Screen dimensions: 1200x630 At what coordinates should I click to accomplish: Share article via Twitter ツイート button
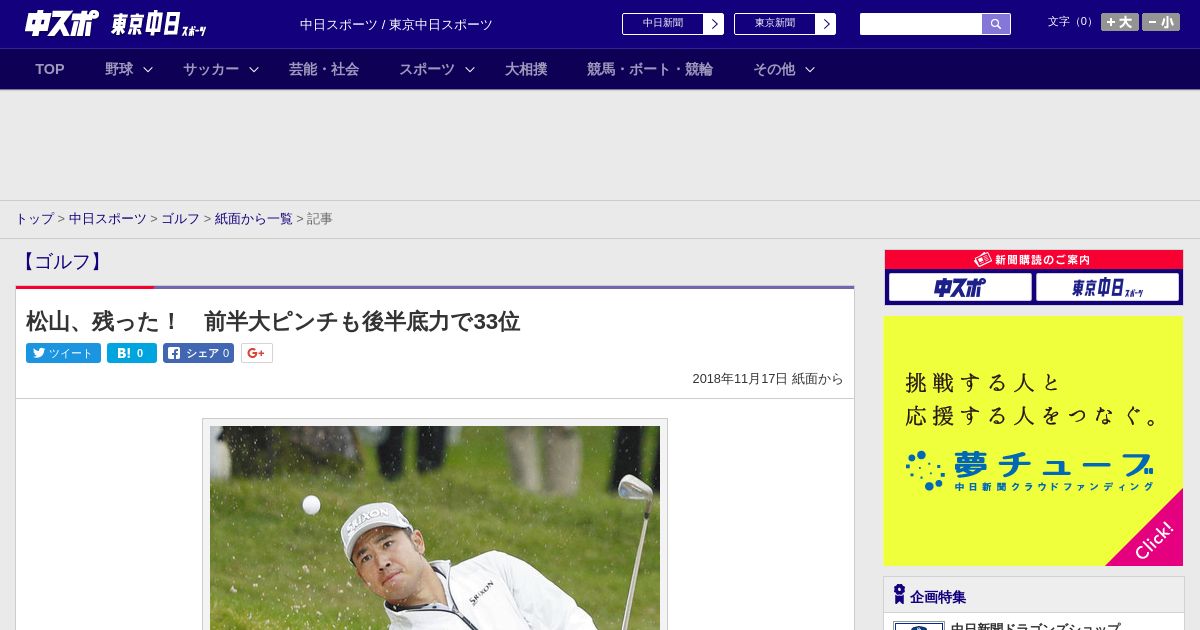tap(63, 353)
